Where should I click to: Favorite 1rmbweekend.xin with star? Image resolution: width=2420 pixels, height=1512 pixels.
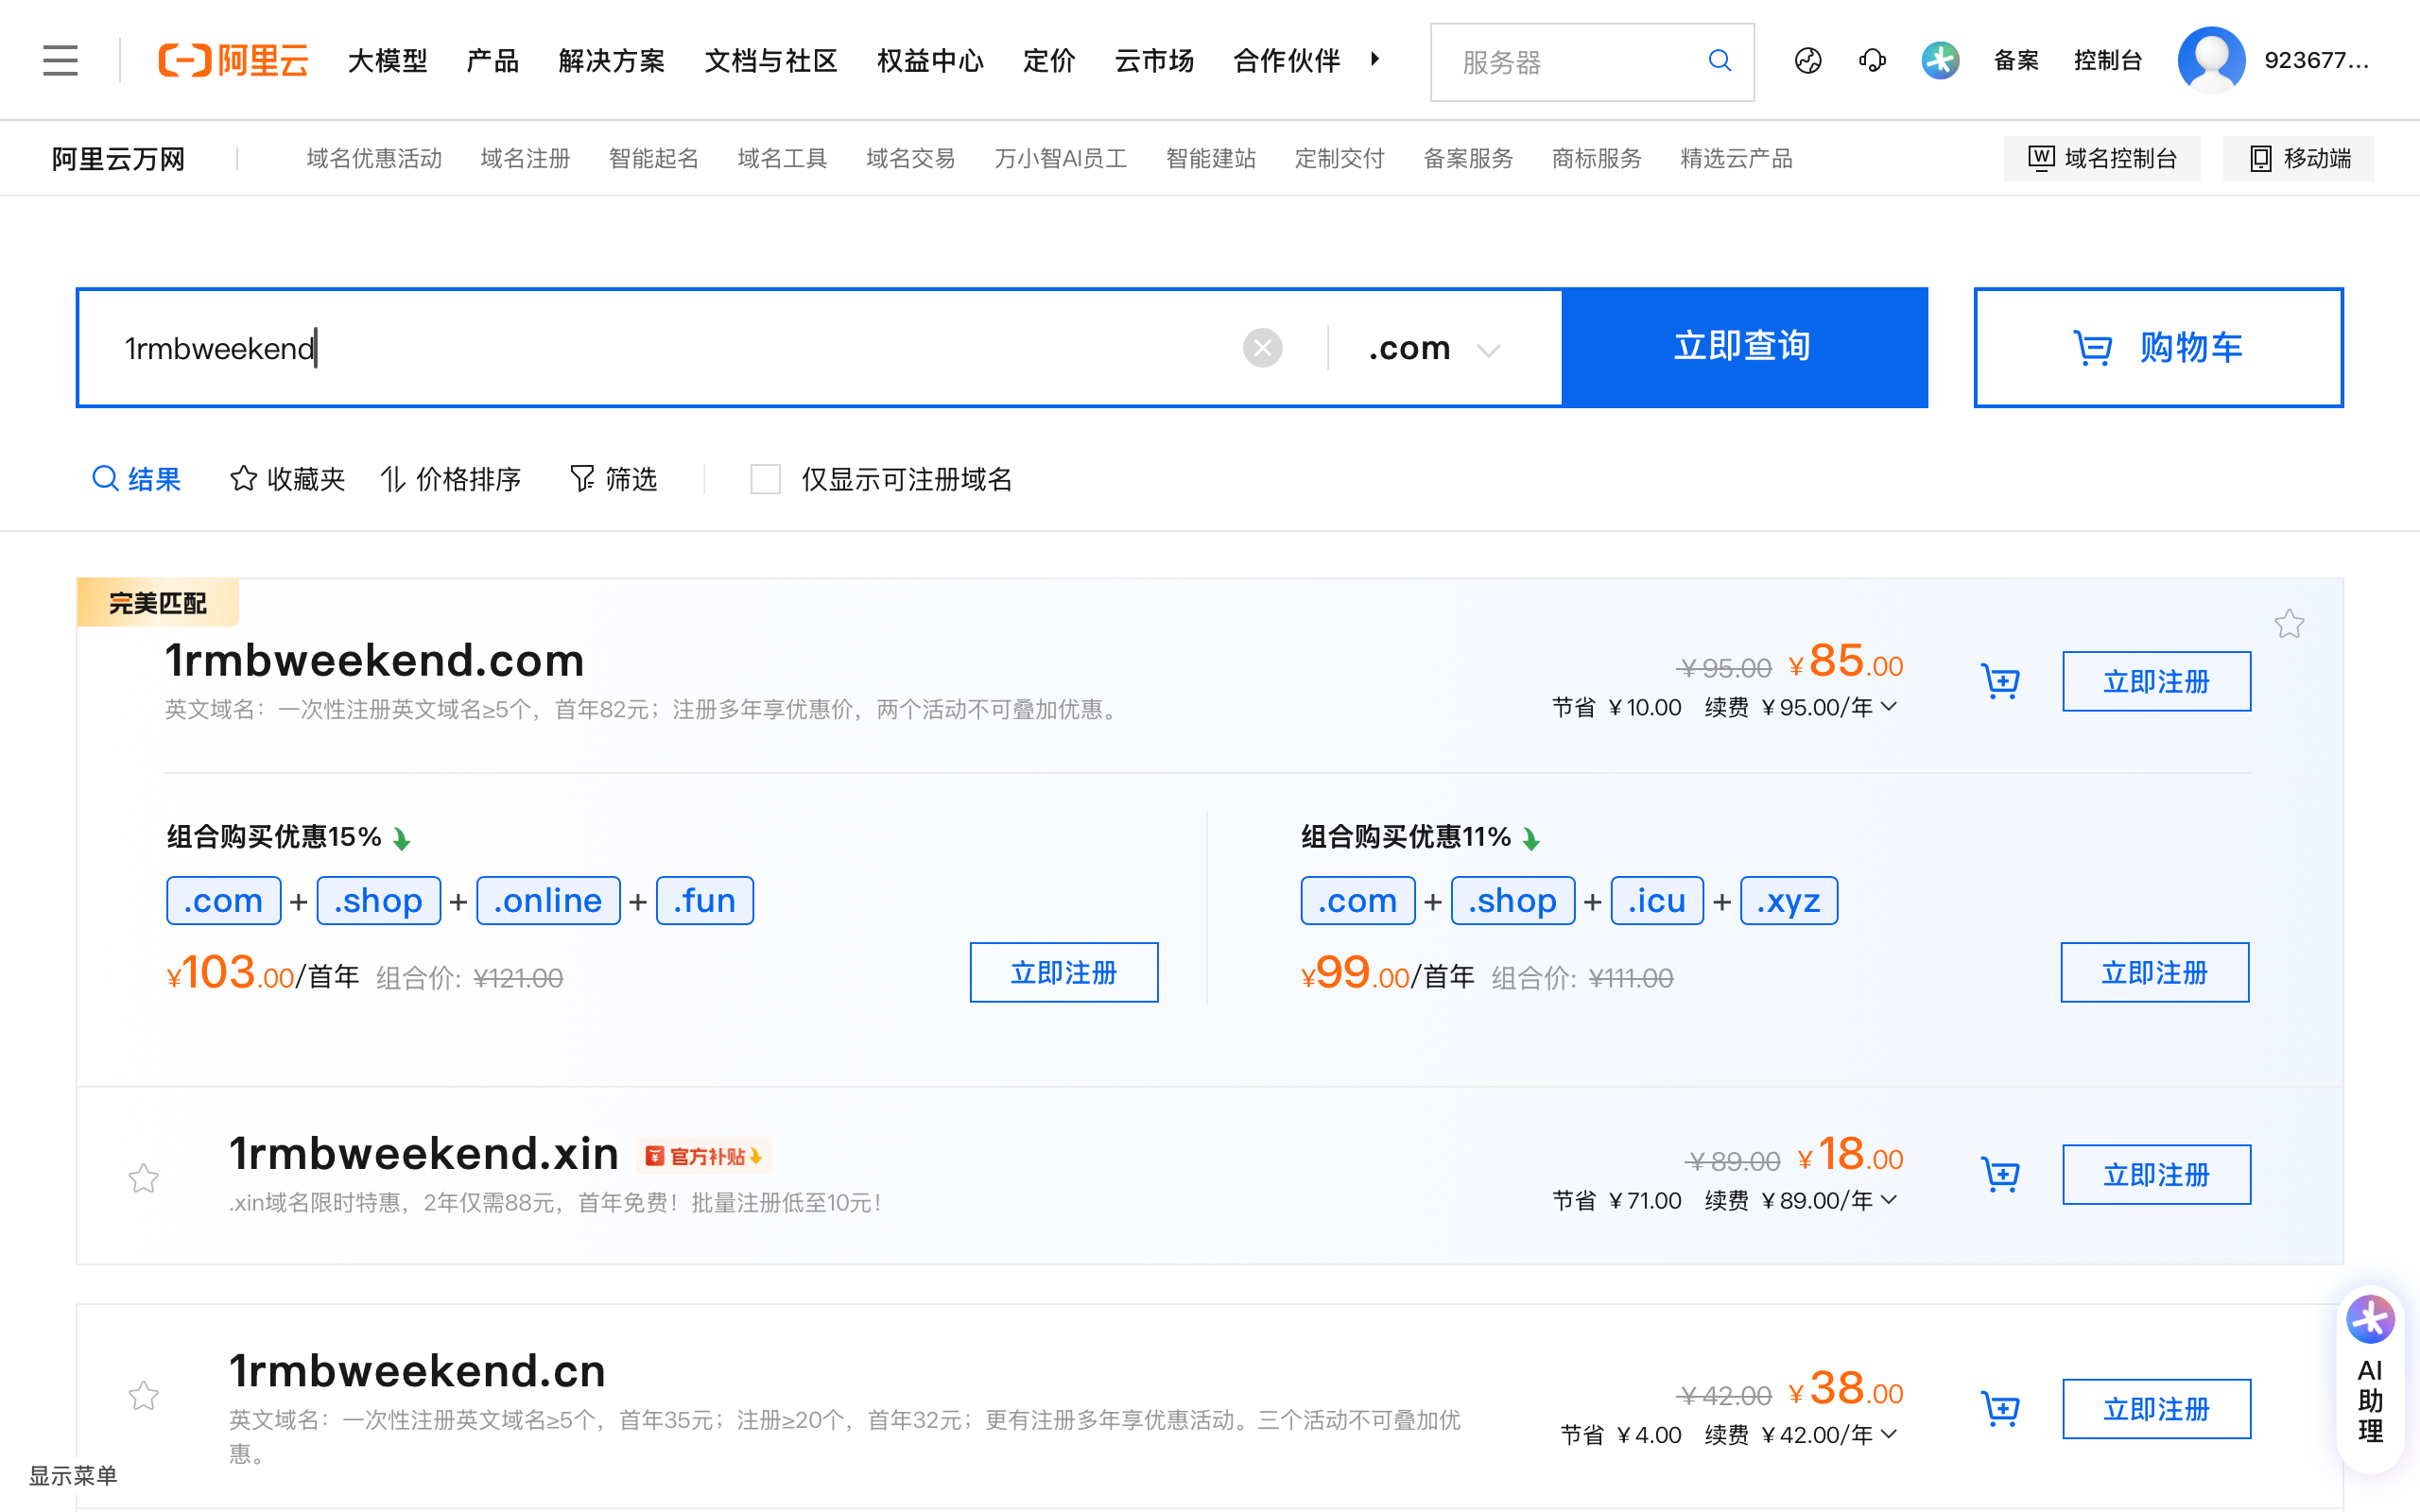point(144,1178)
